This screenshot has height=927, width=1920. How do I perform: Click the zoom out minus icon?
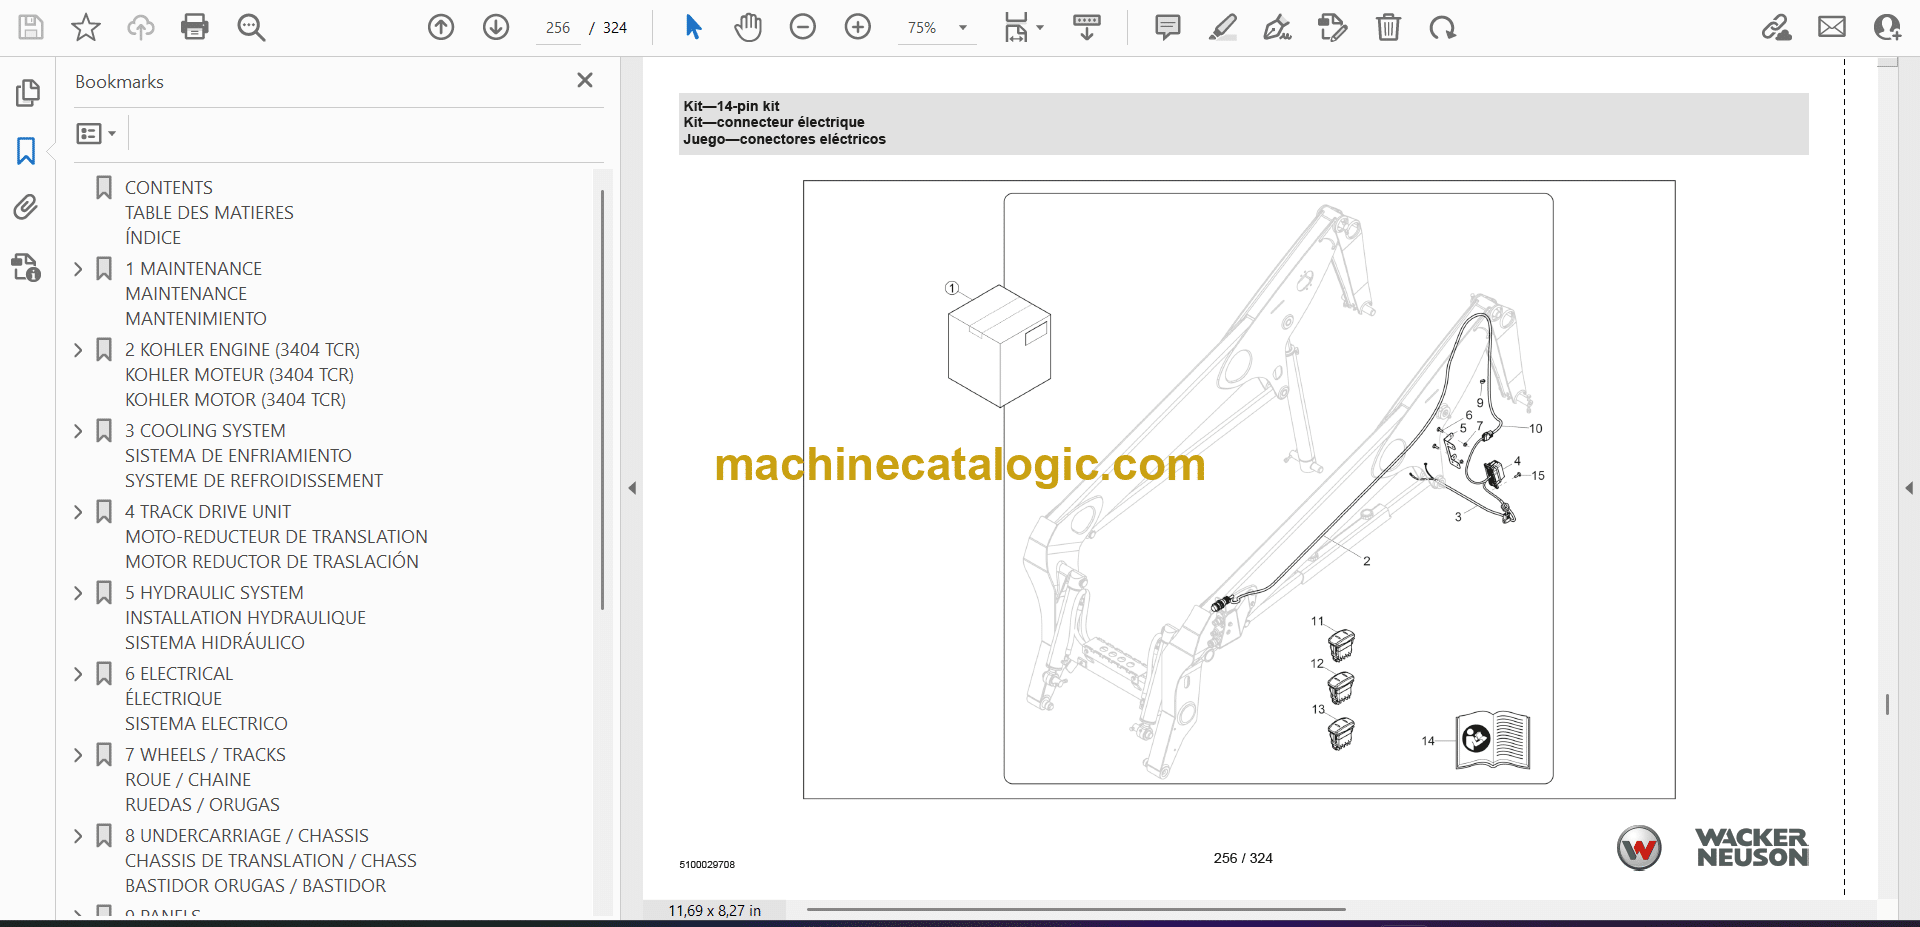click(803, 27)
